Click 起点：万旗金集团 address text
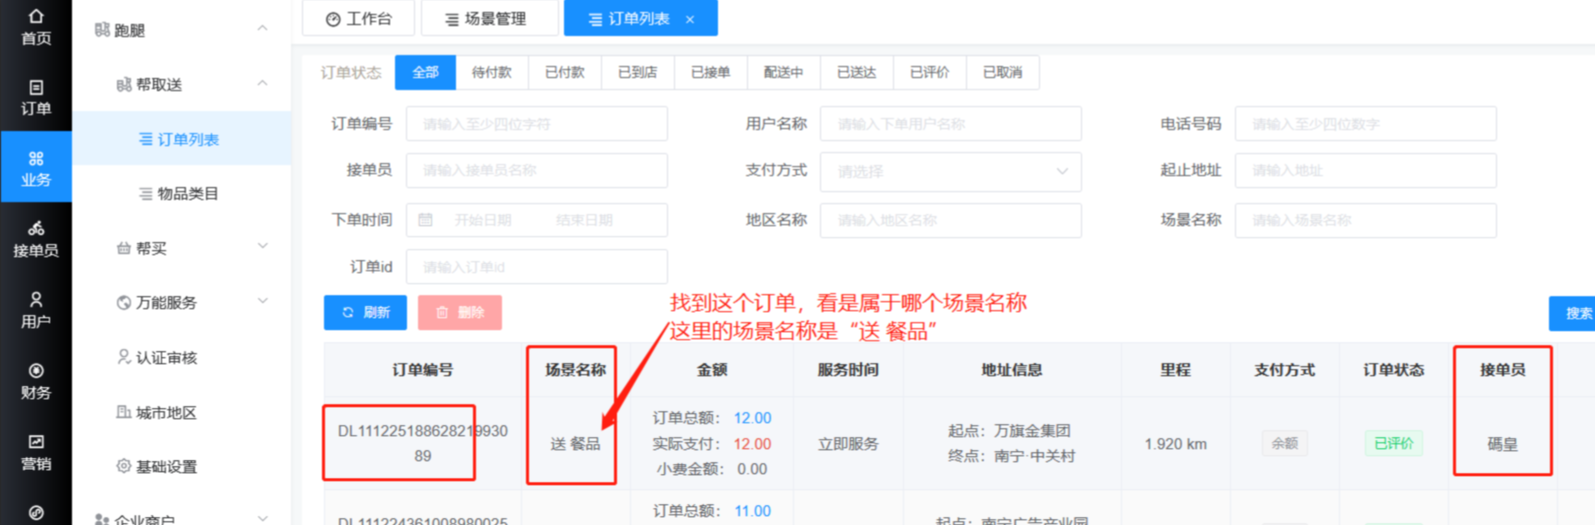 pos(1009,431)
